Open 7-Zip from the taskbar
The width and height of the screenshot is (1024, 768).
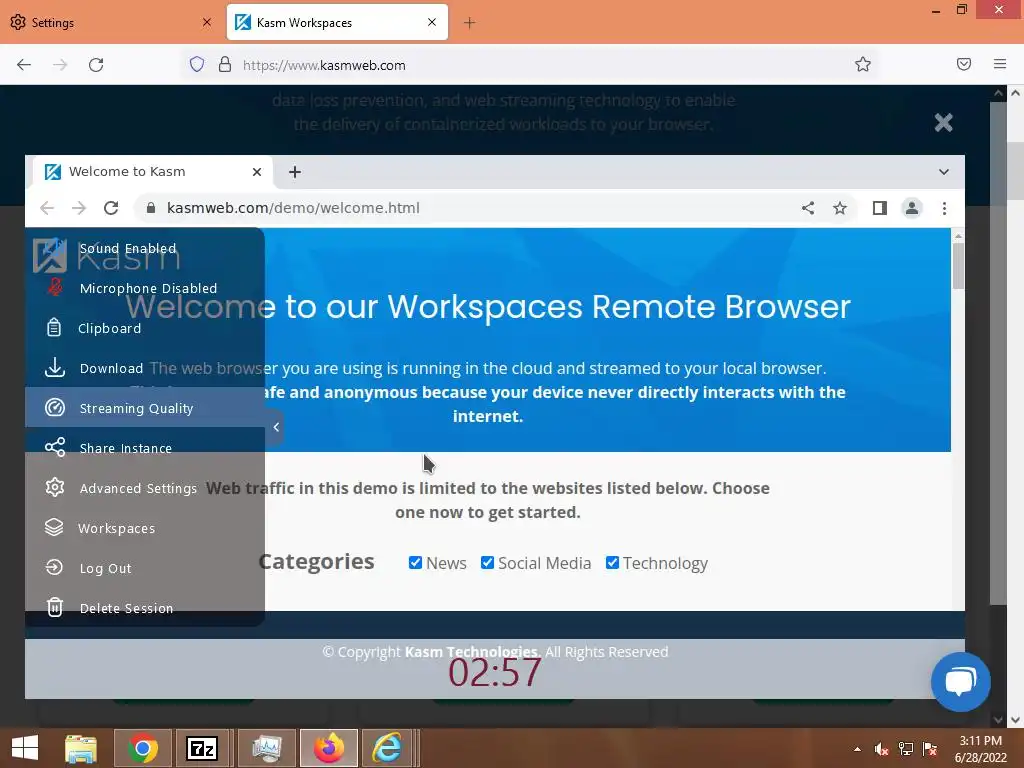[x=202, y=748]
